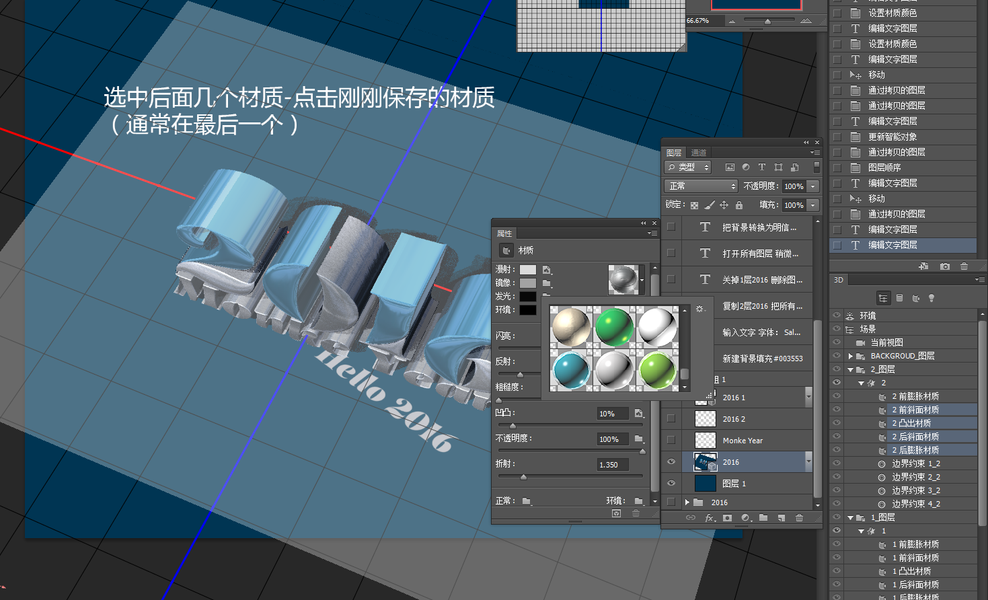
Task: Switch to 图层 tab
Action: [674, 153]
